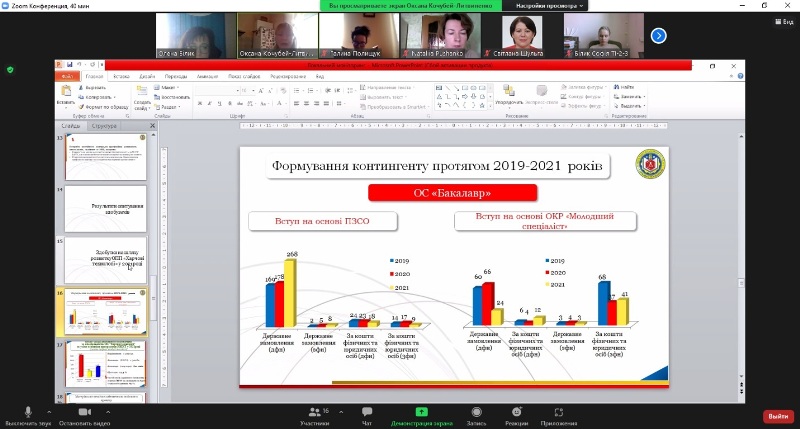The width and height of the screenshot is (800, 429).
Task: Click Вырезать cut command
Action: click(x=92, y=88)
